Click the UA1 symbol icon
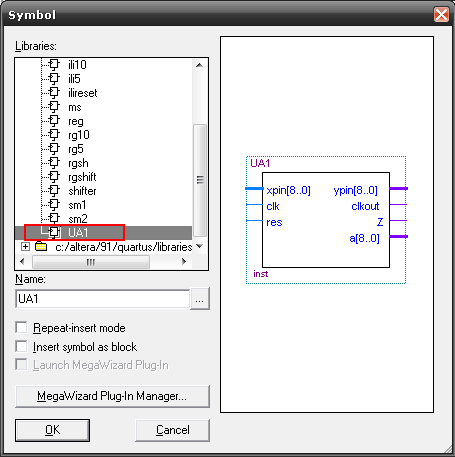This screenshot has width=455, height=457. [54, 232]
